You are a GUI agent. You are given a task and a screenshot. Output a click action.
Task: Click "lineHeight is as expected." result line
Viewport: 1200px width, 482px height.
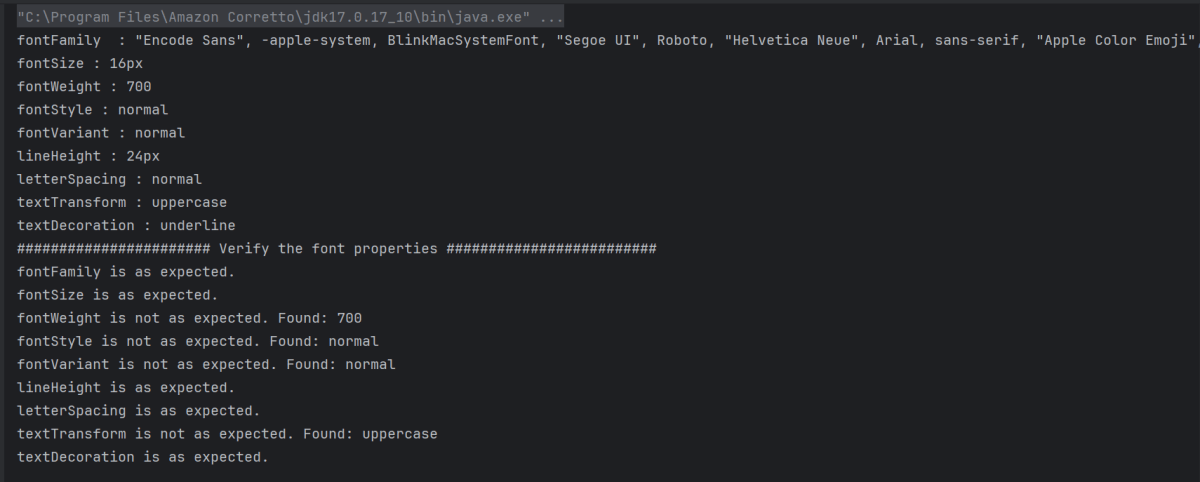pyautogui.click(x=126, y=387)
